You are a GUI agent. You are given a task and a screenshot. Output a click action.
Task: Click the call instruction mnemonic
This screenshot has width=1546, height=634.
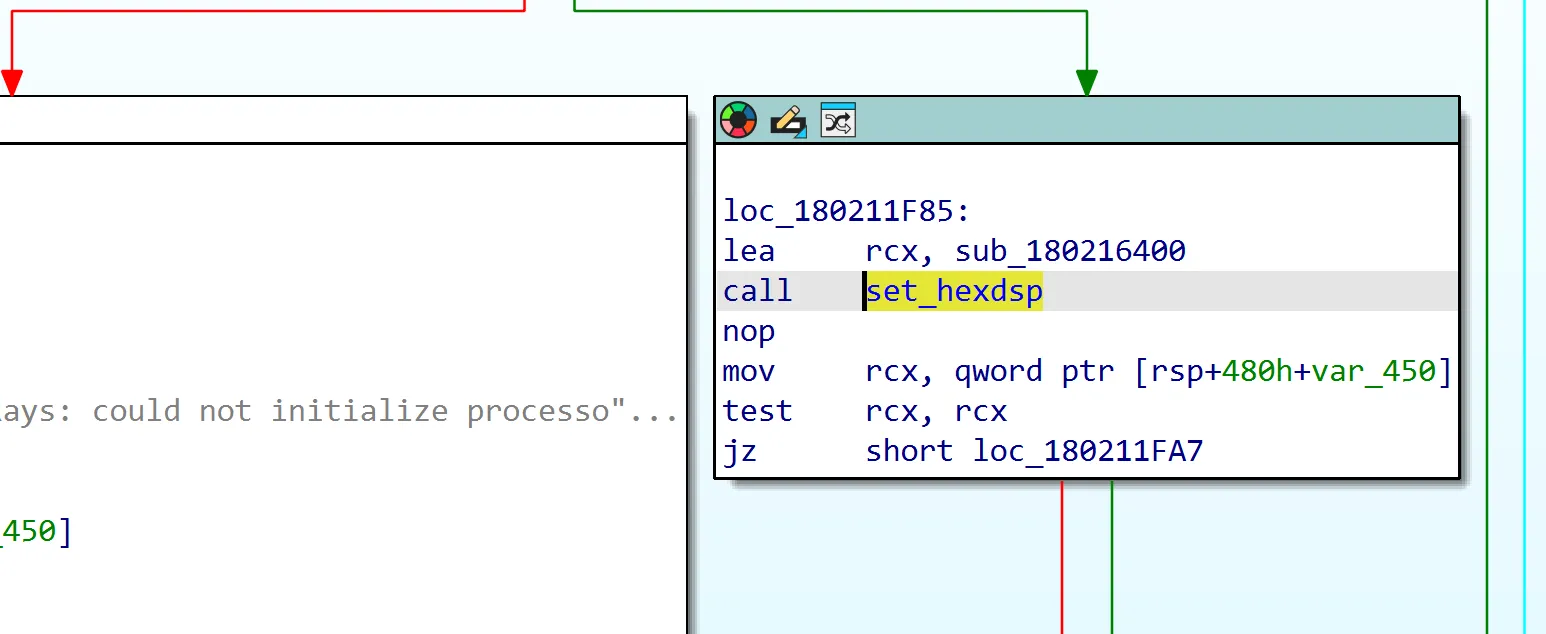click(757, 291)
